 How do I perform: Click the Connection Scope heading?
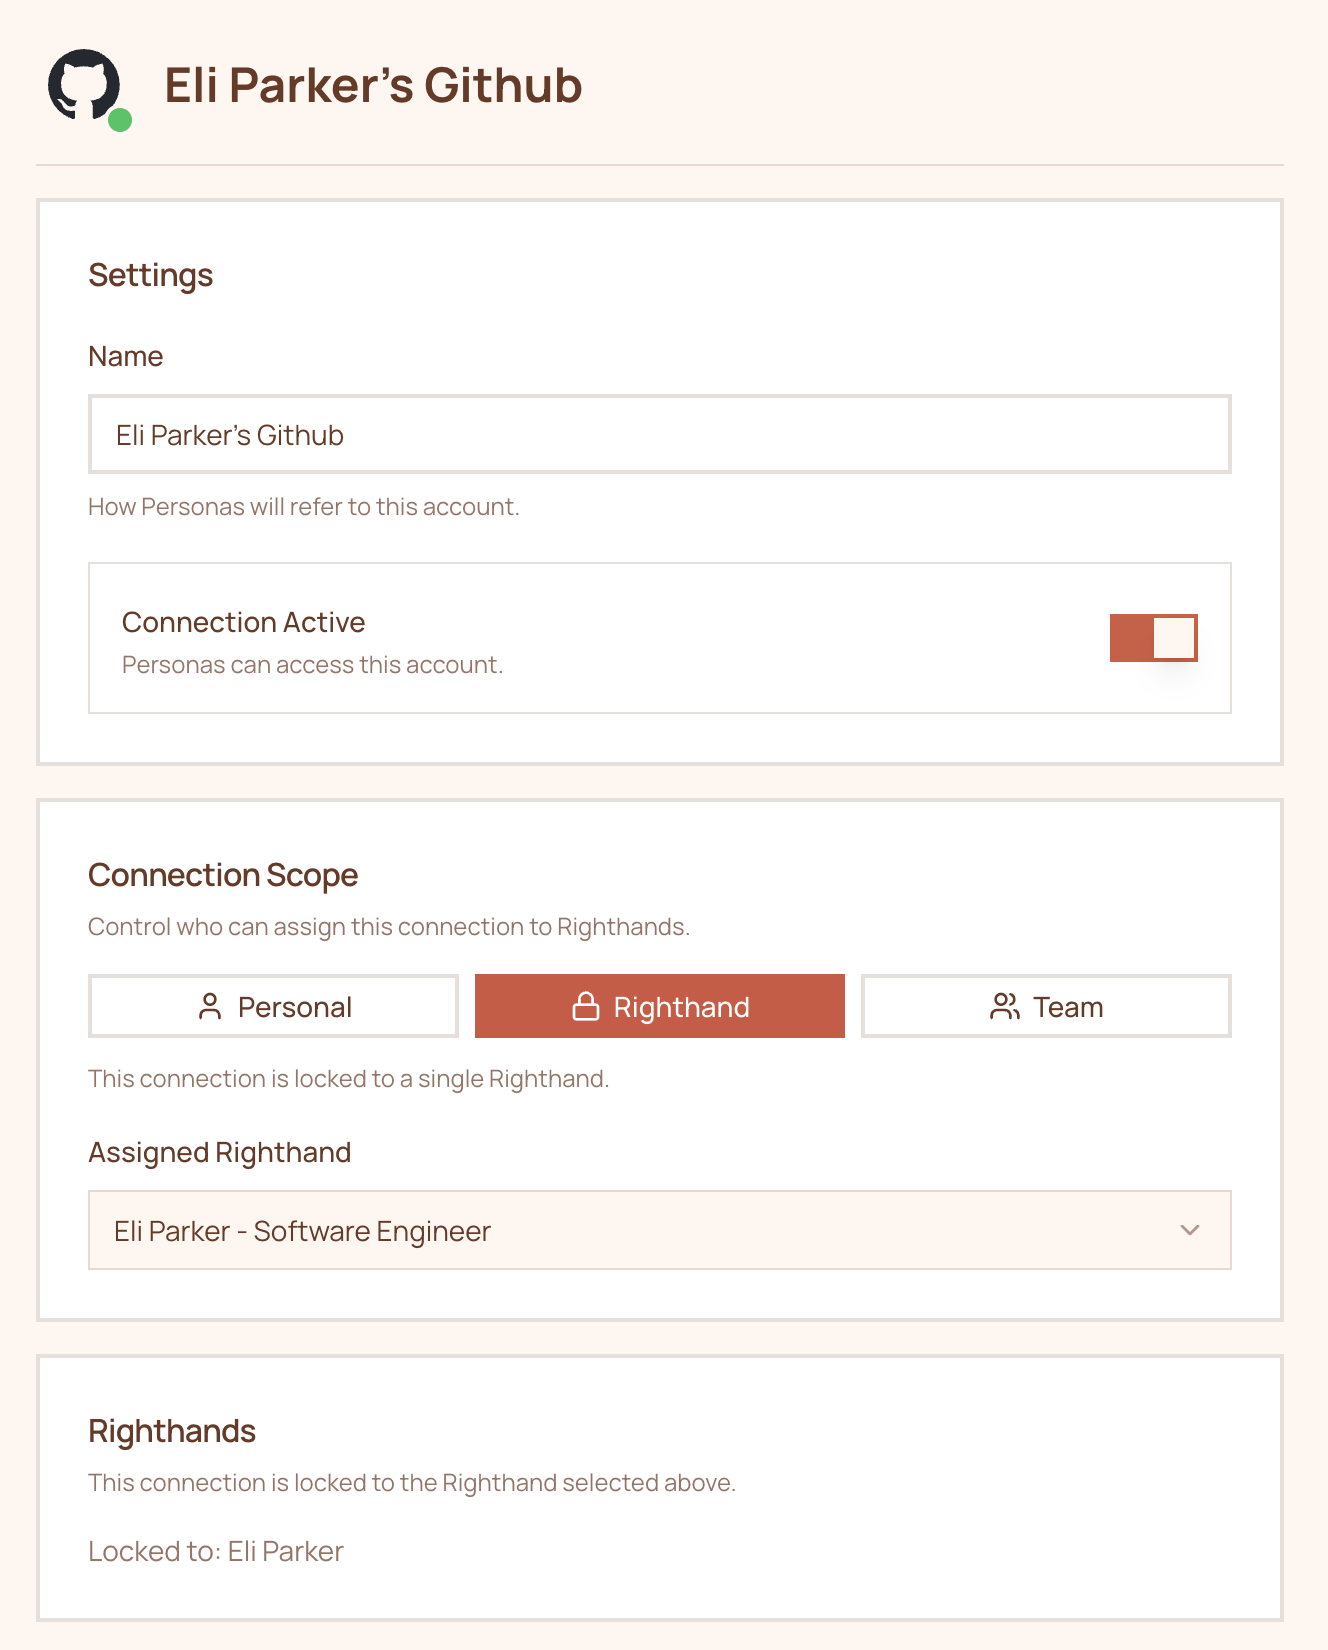point(223,875)
